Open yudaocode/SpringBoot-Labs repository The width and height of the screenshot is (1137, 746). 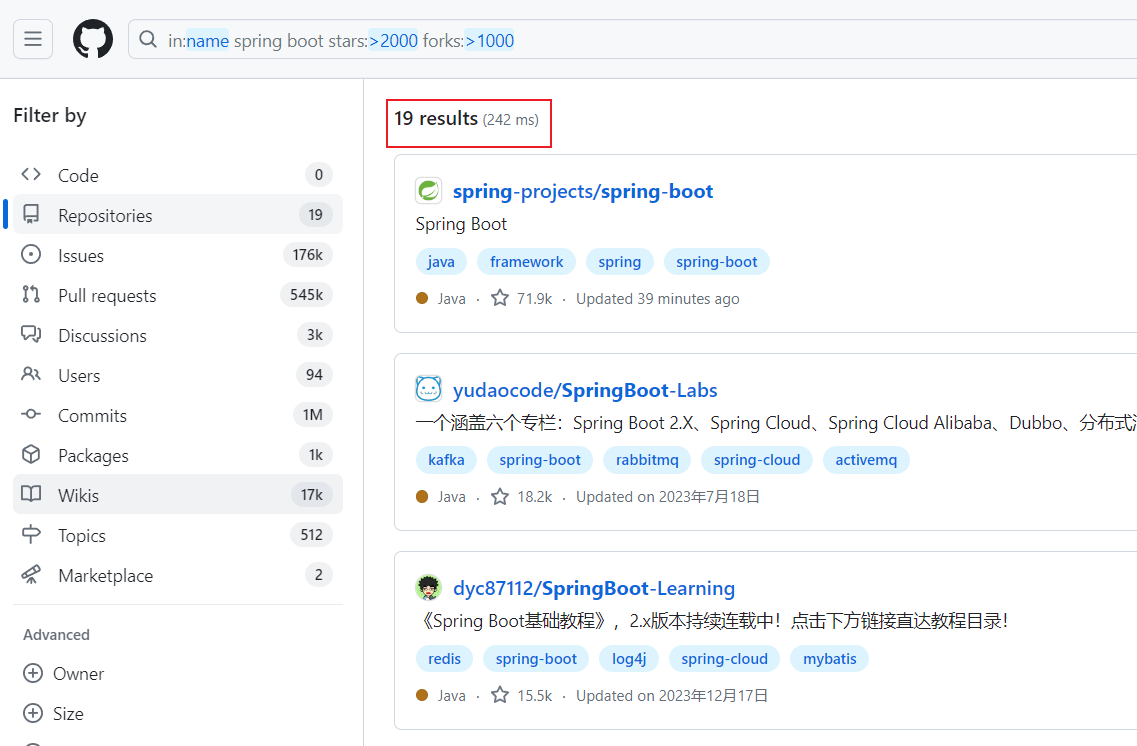click(585, 390)
